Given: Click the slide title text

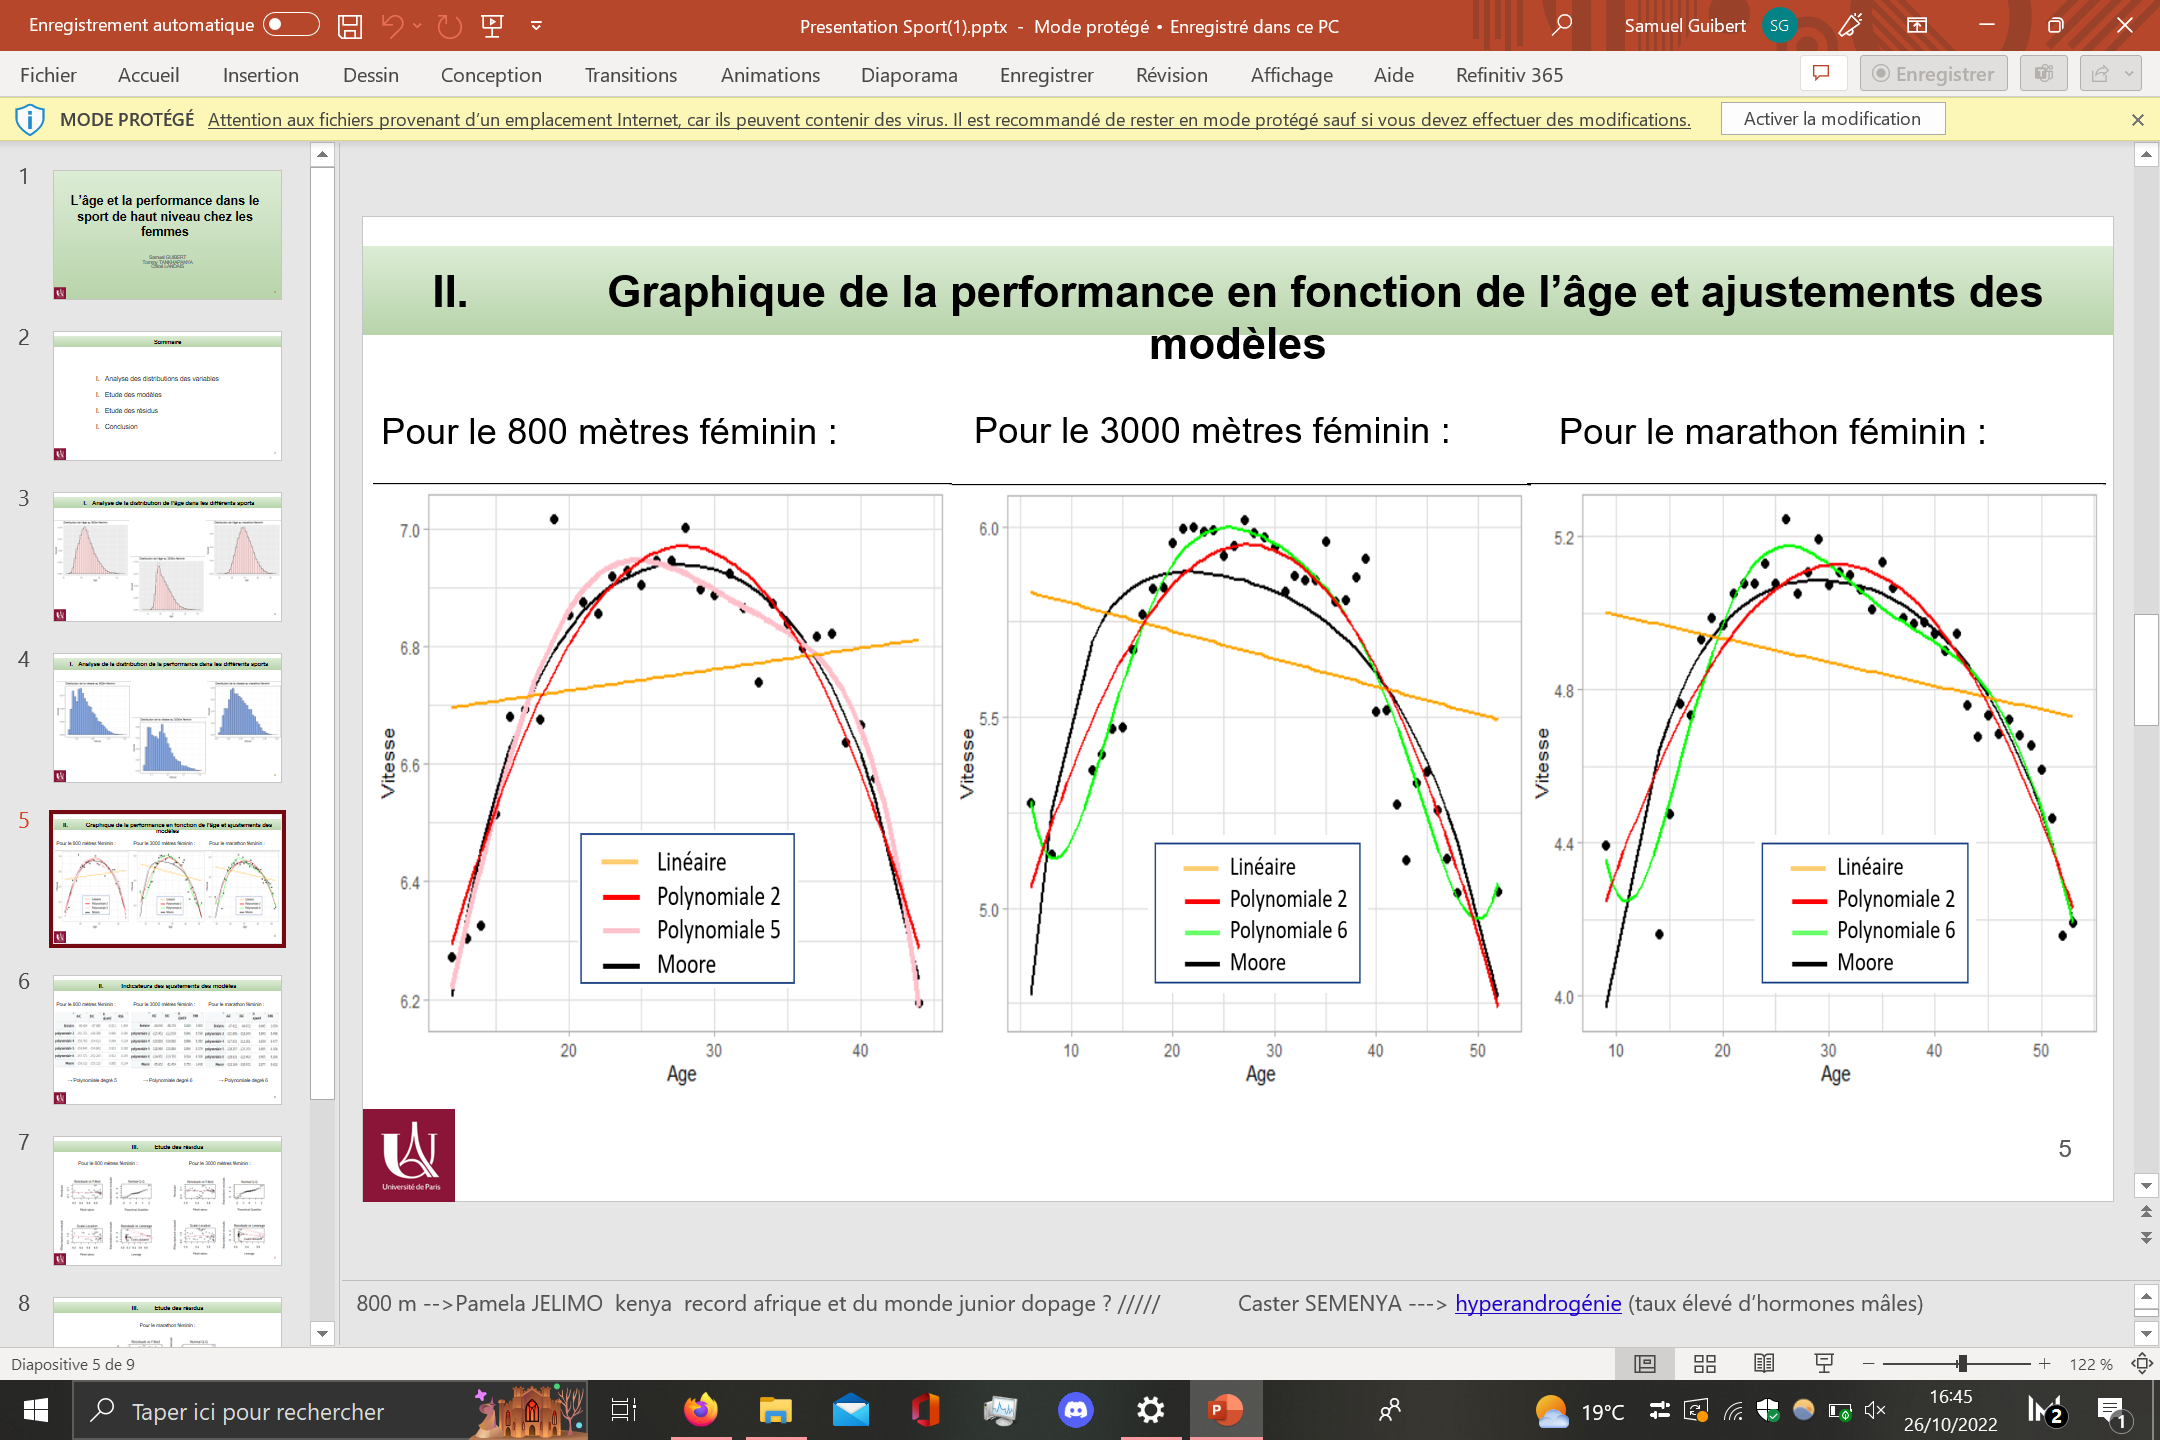Looking at the screenshot, I should coord(1238,317).
